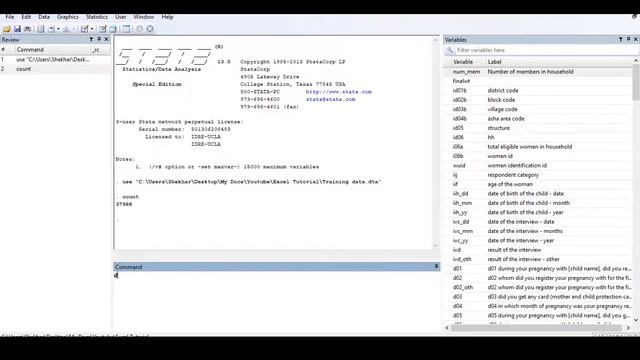The height and width of the screenshot is (360, 640).
Task: Select the d04 variable row
Action: 538,307
